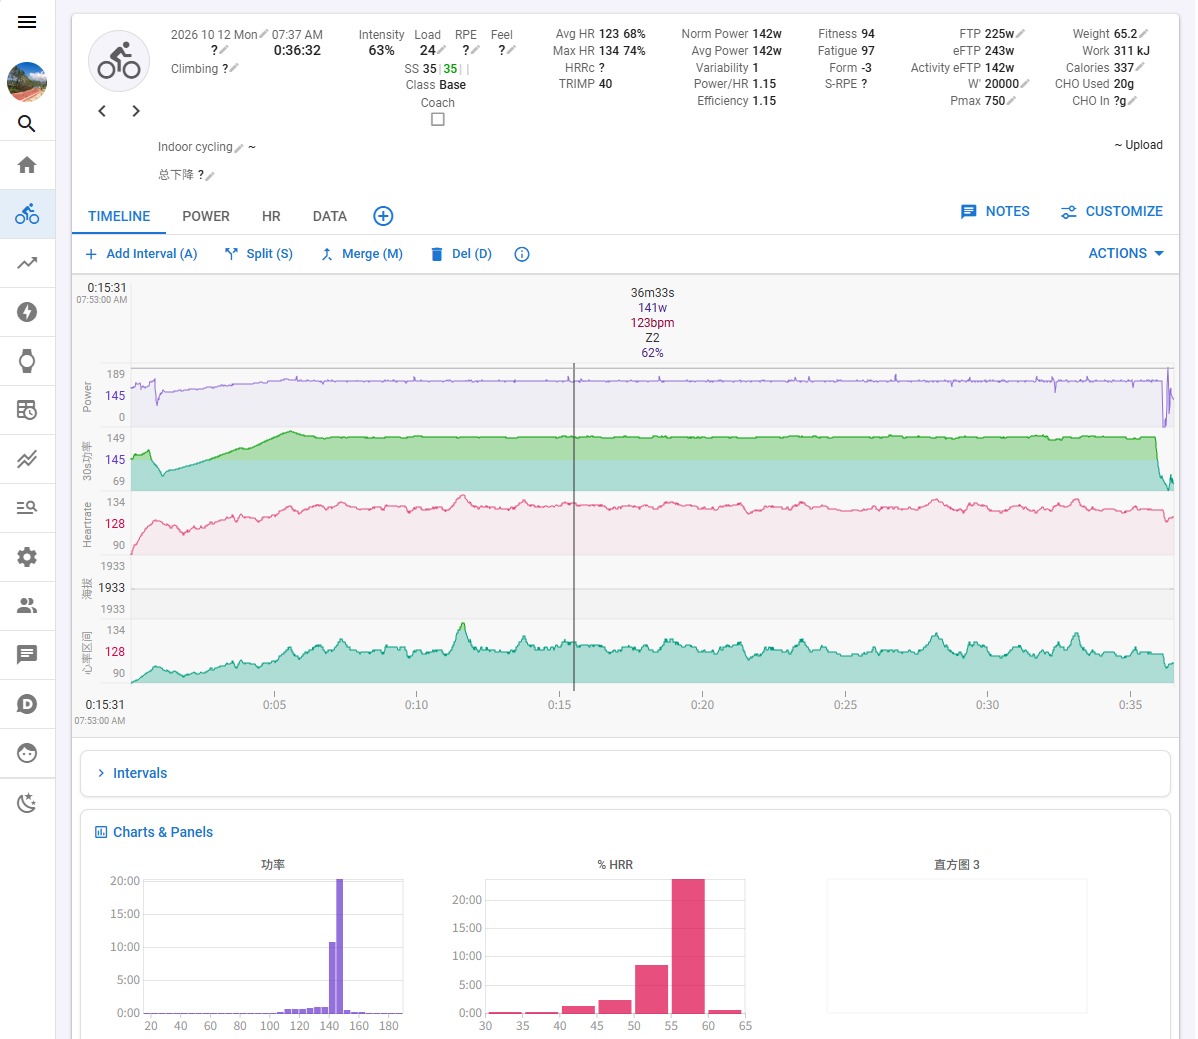
Task: Switch to the HR tab
Action: [271, 216]
